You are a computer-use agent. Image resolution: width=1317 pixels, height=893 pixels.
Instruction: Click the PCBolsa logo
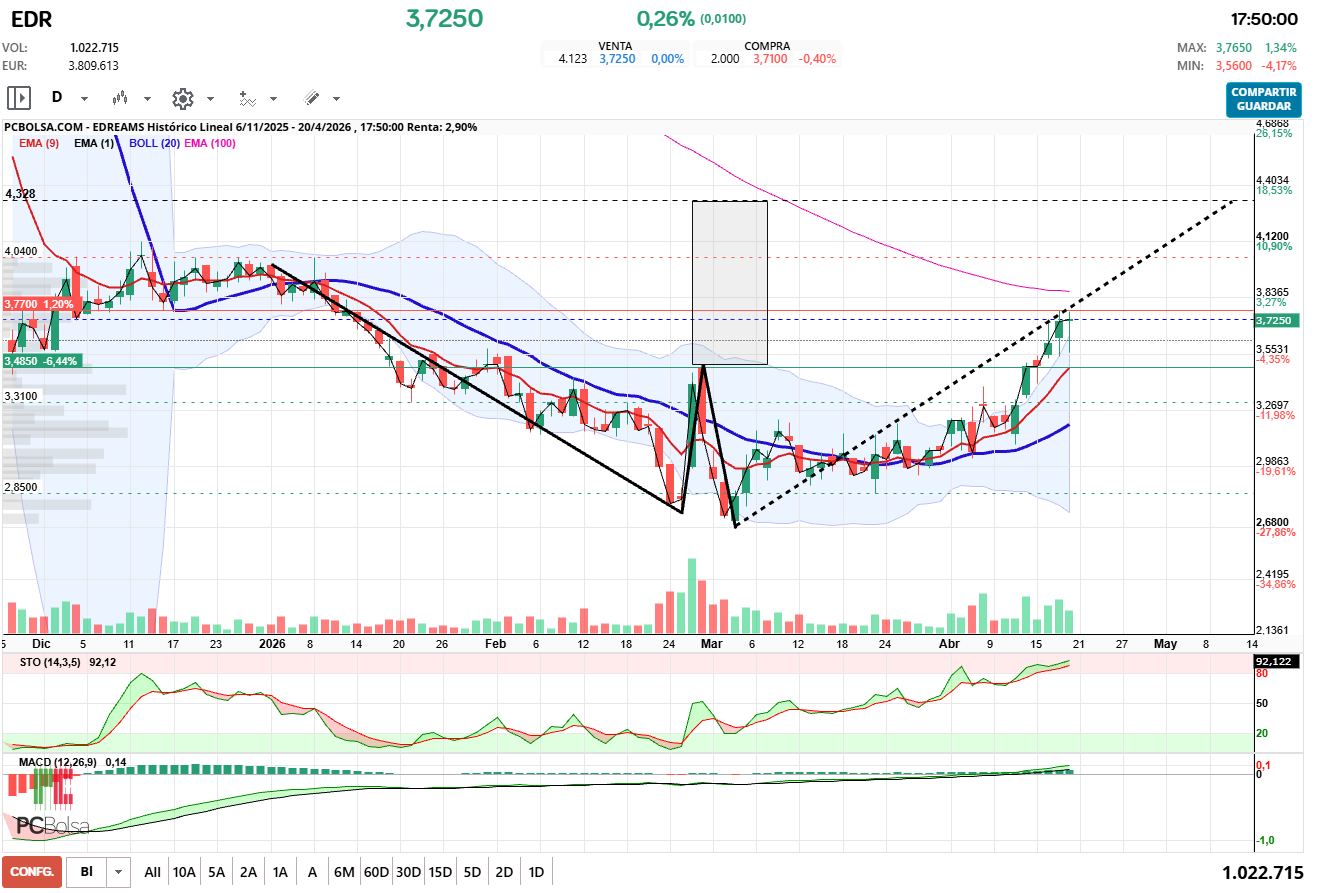point(52,825)
